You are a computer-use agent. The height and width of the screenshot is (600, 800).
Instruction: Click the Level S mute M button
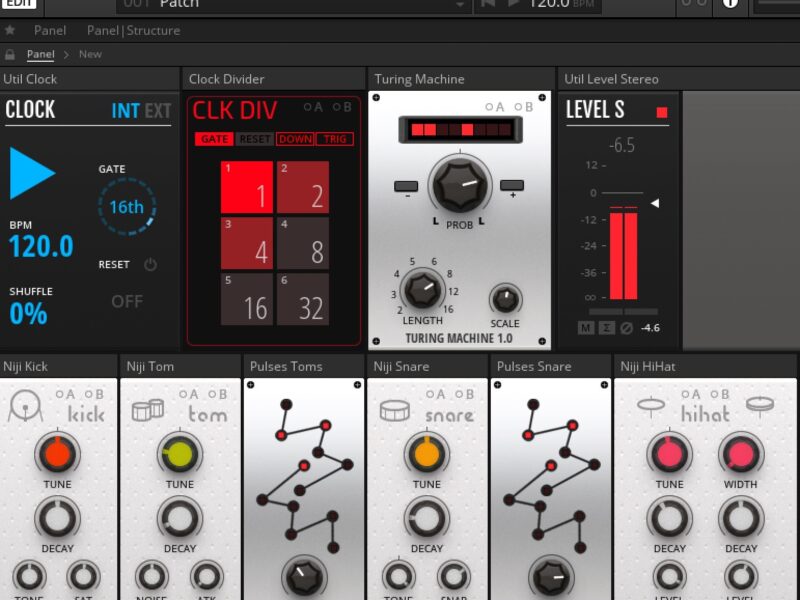point(586,328)
